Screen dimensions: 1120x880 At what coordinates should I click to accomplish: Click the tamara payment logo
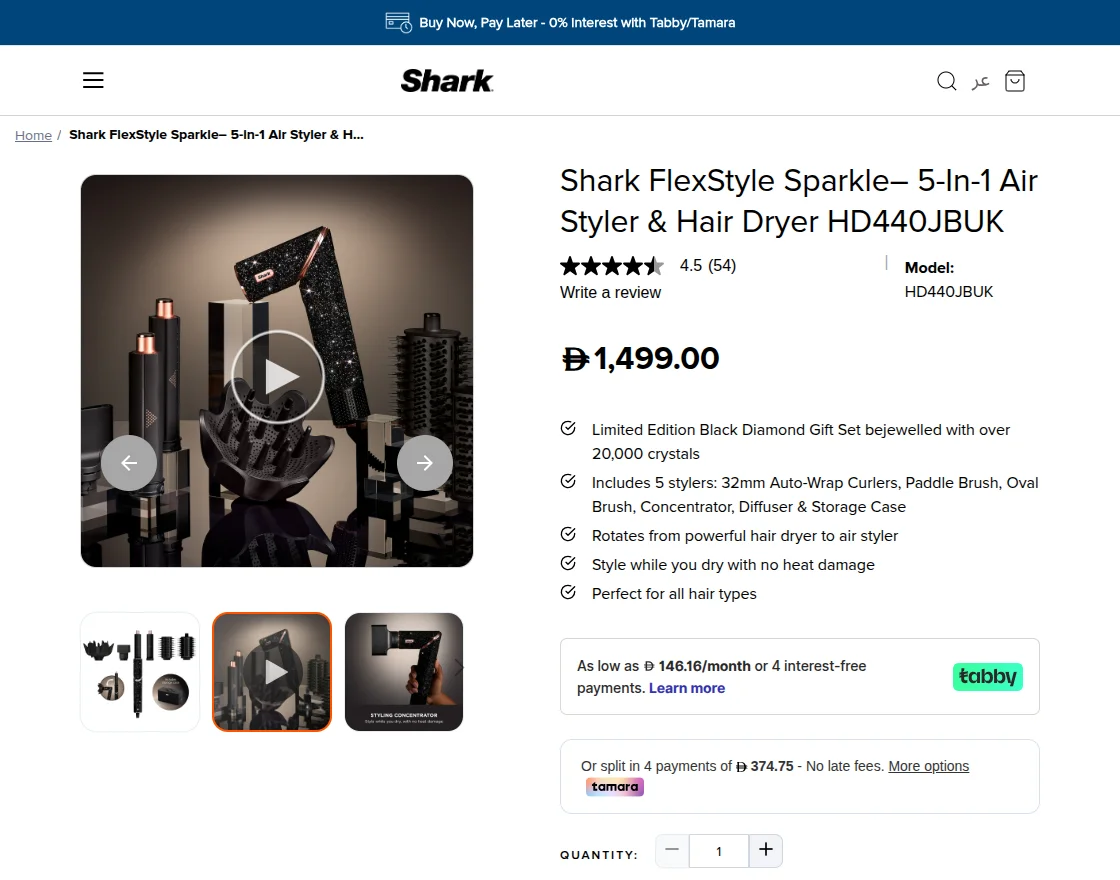(614, 787)
